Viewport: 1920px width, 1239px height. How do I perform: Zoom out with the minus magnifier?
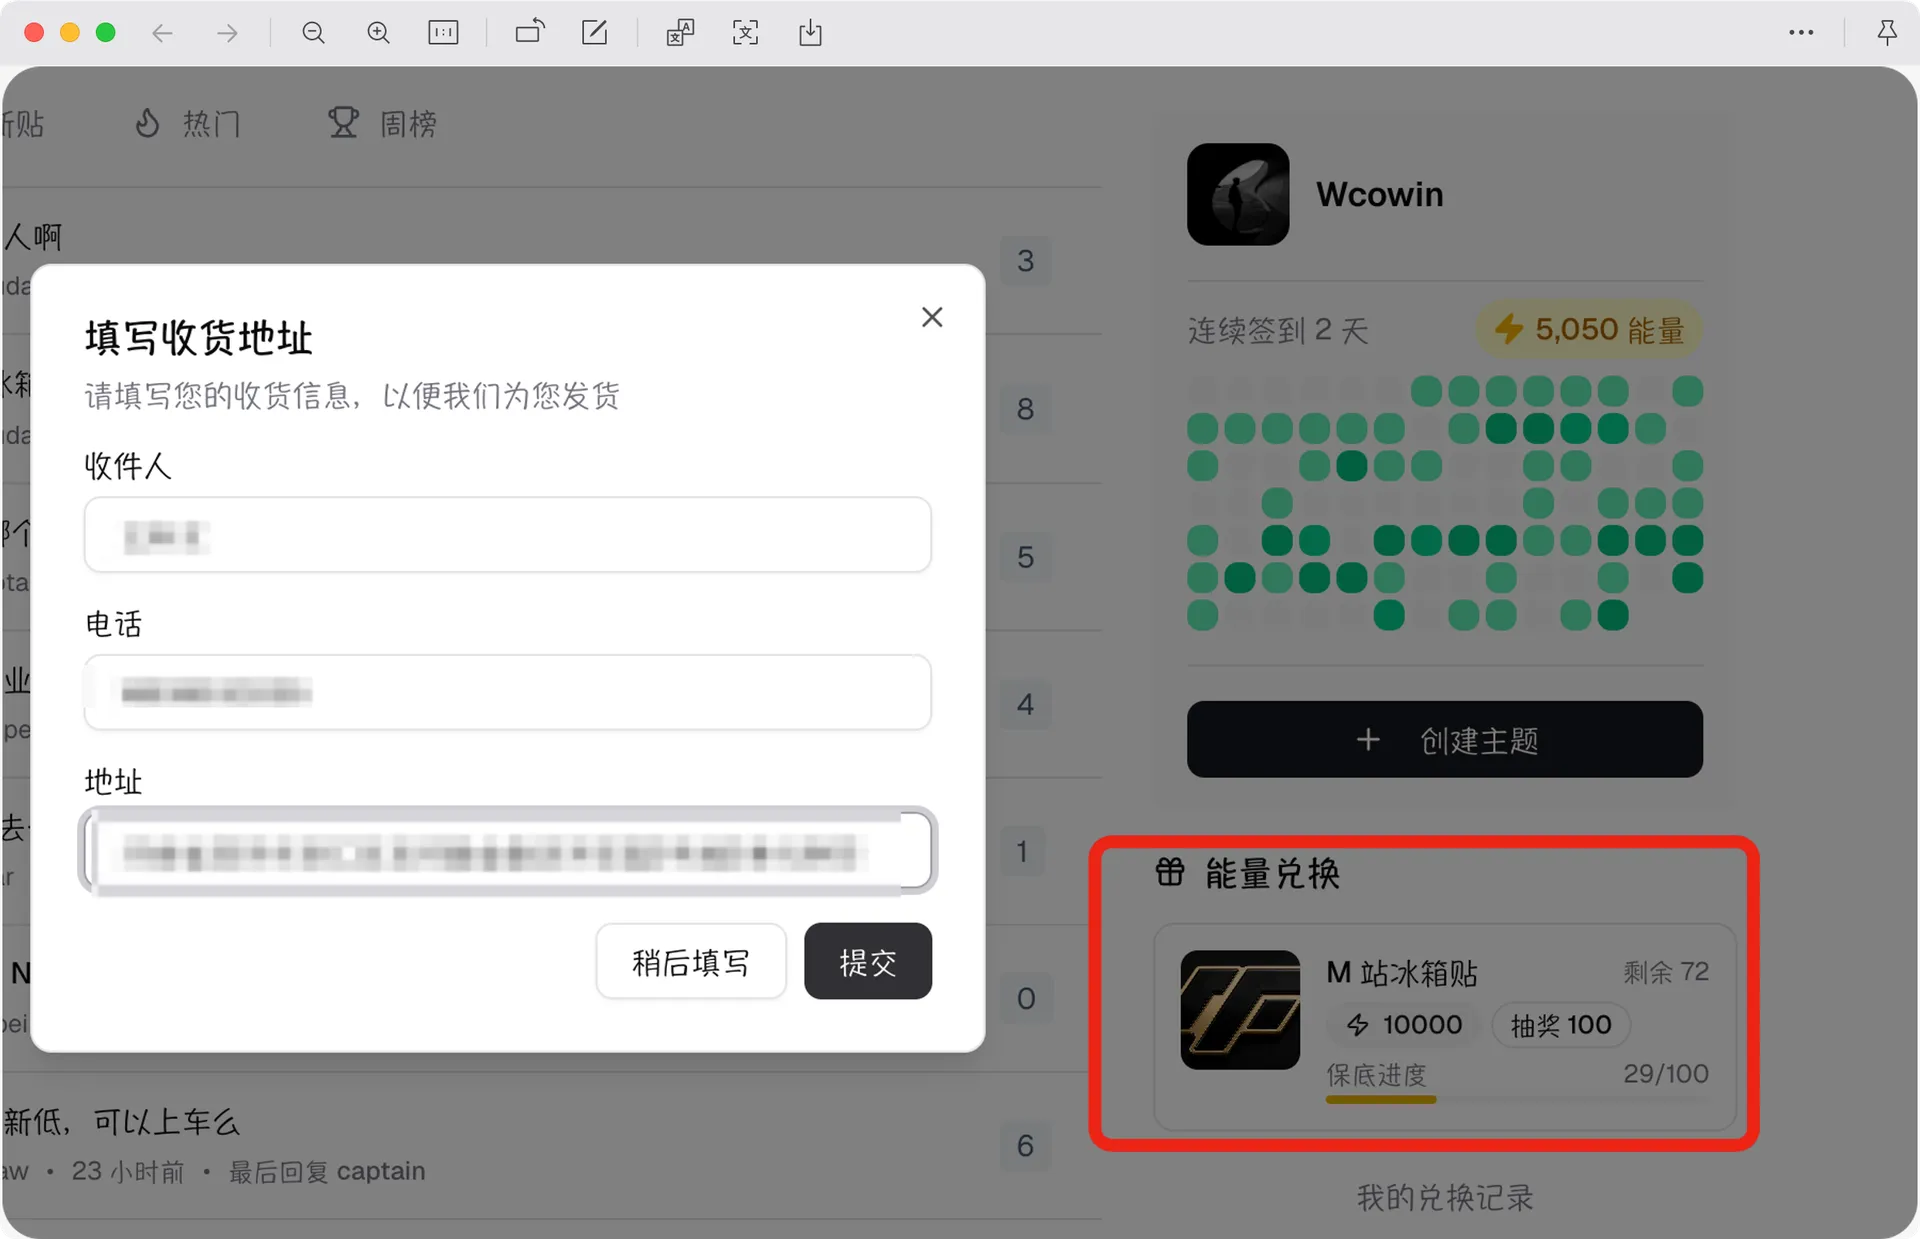point(314,33)
